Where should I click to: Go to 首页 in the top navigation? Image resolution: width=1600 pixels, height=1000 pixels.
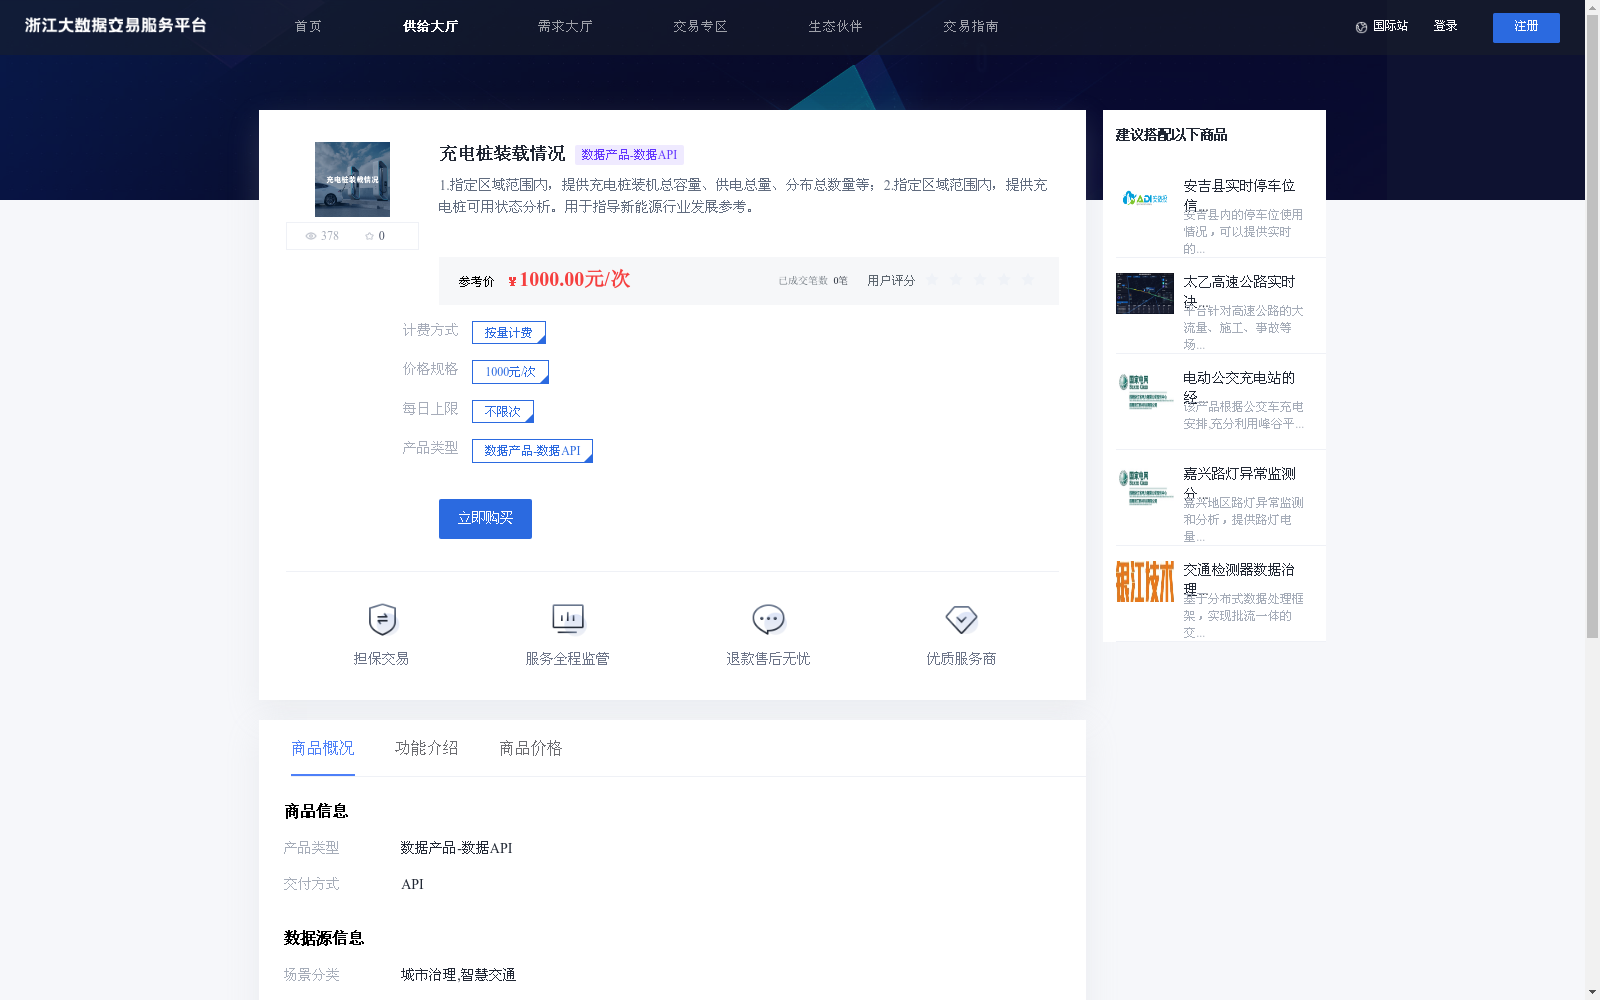pyautogui.click(x=308, y=27)
